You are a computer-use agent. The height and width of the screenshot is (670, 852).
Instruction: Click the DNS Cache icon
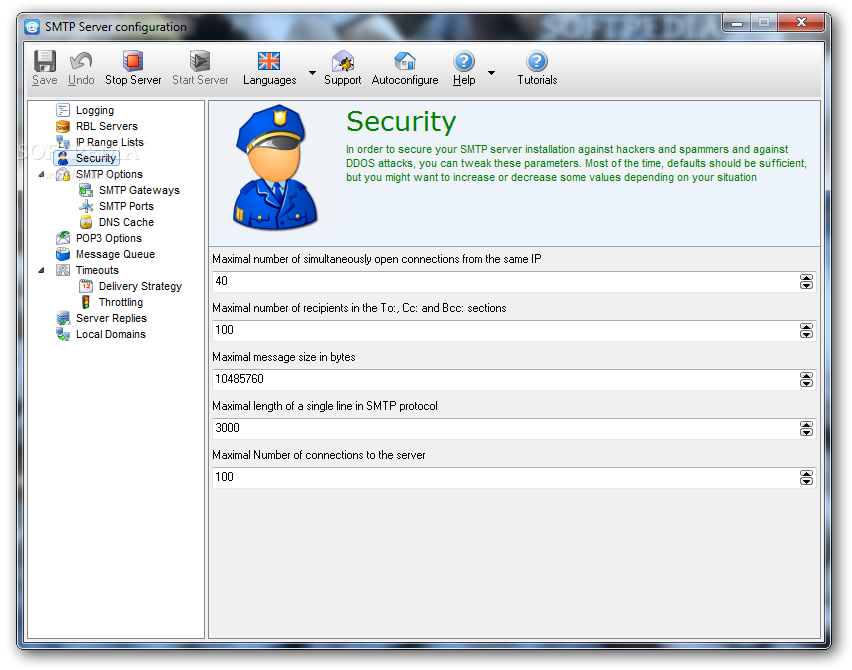coord(86,222)
